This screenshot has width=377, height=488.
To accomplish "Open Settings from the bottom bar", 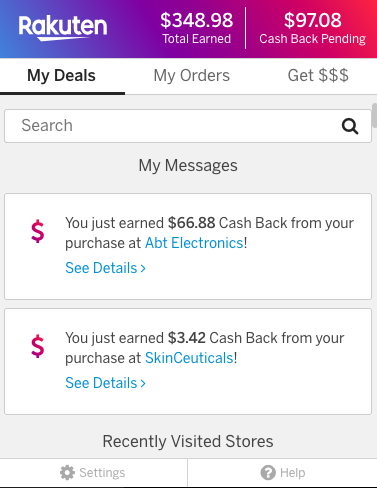I will (x=93, y=473).
